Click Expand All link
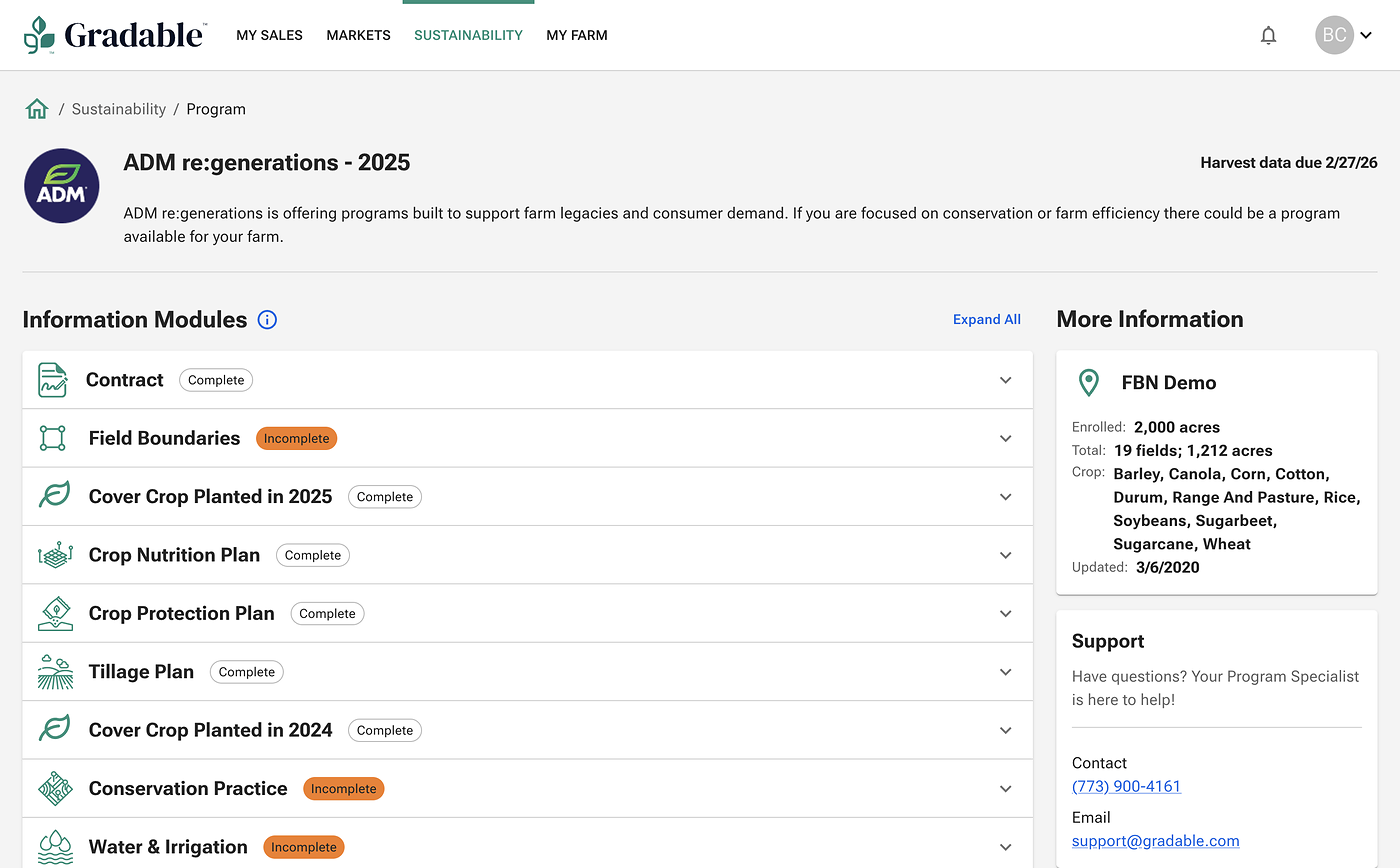 pos(987,320)
